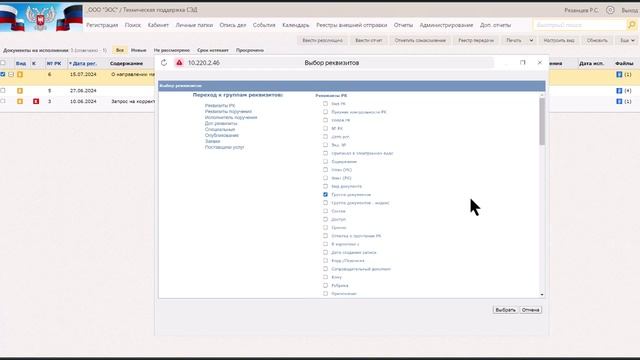Open the file icon showing (4)
This screenshot has width=640, height=360.
(619, 91)
